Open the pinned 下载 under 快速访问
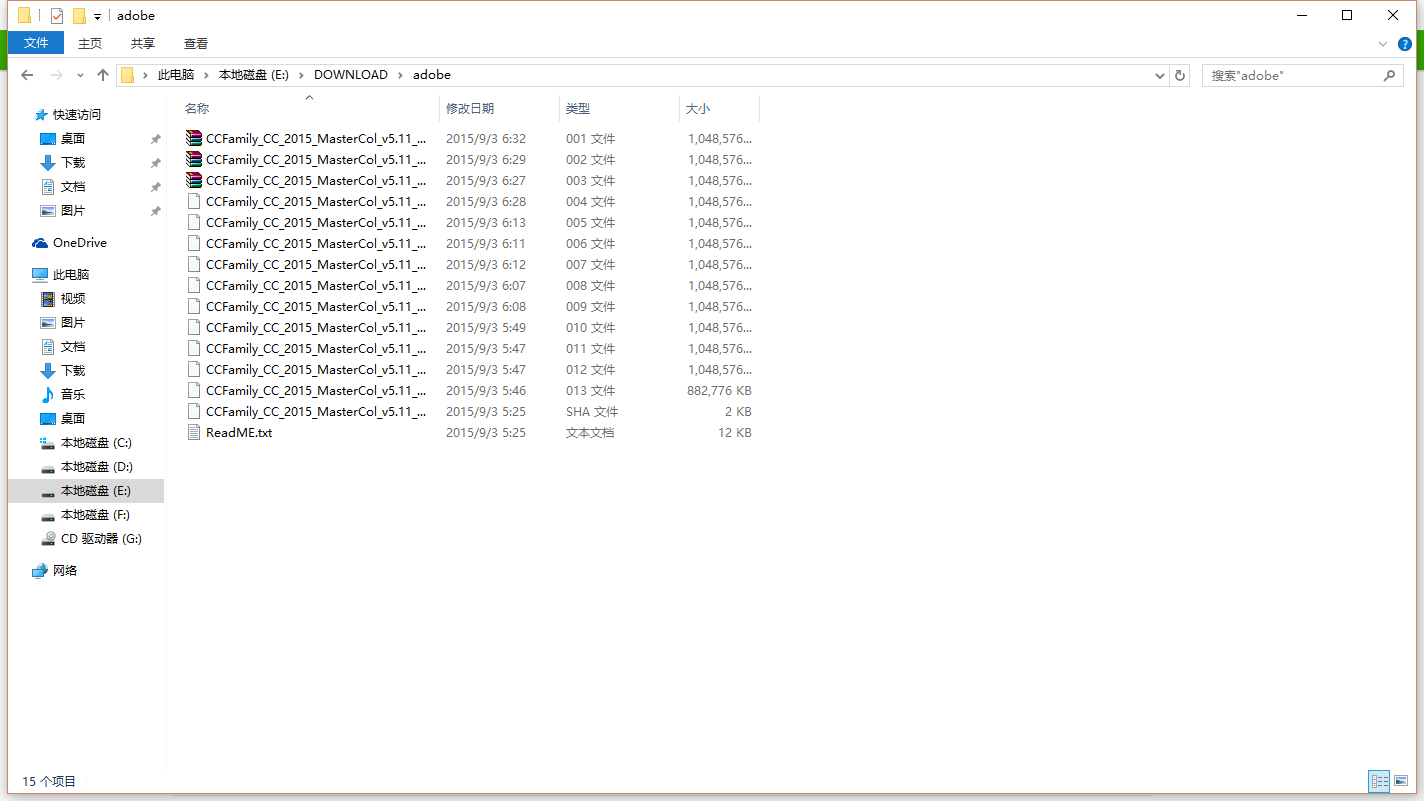This screenshot has width=1424, height=801. (73, 163)
